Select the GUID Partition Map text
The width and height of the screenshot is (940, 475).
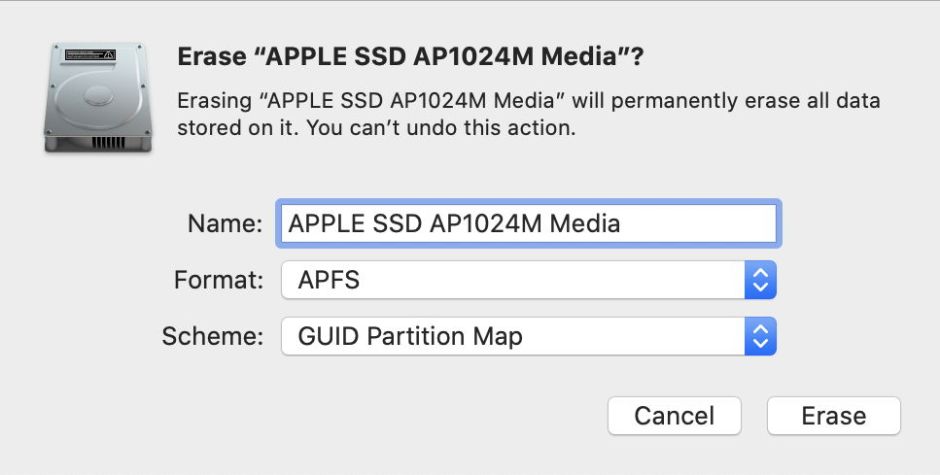tap(410, 337)
